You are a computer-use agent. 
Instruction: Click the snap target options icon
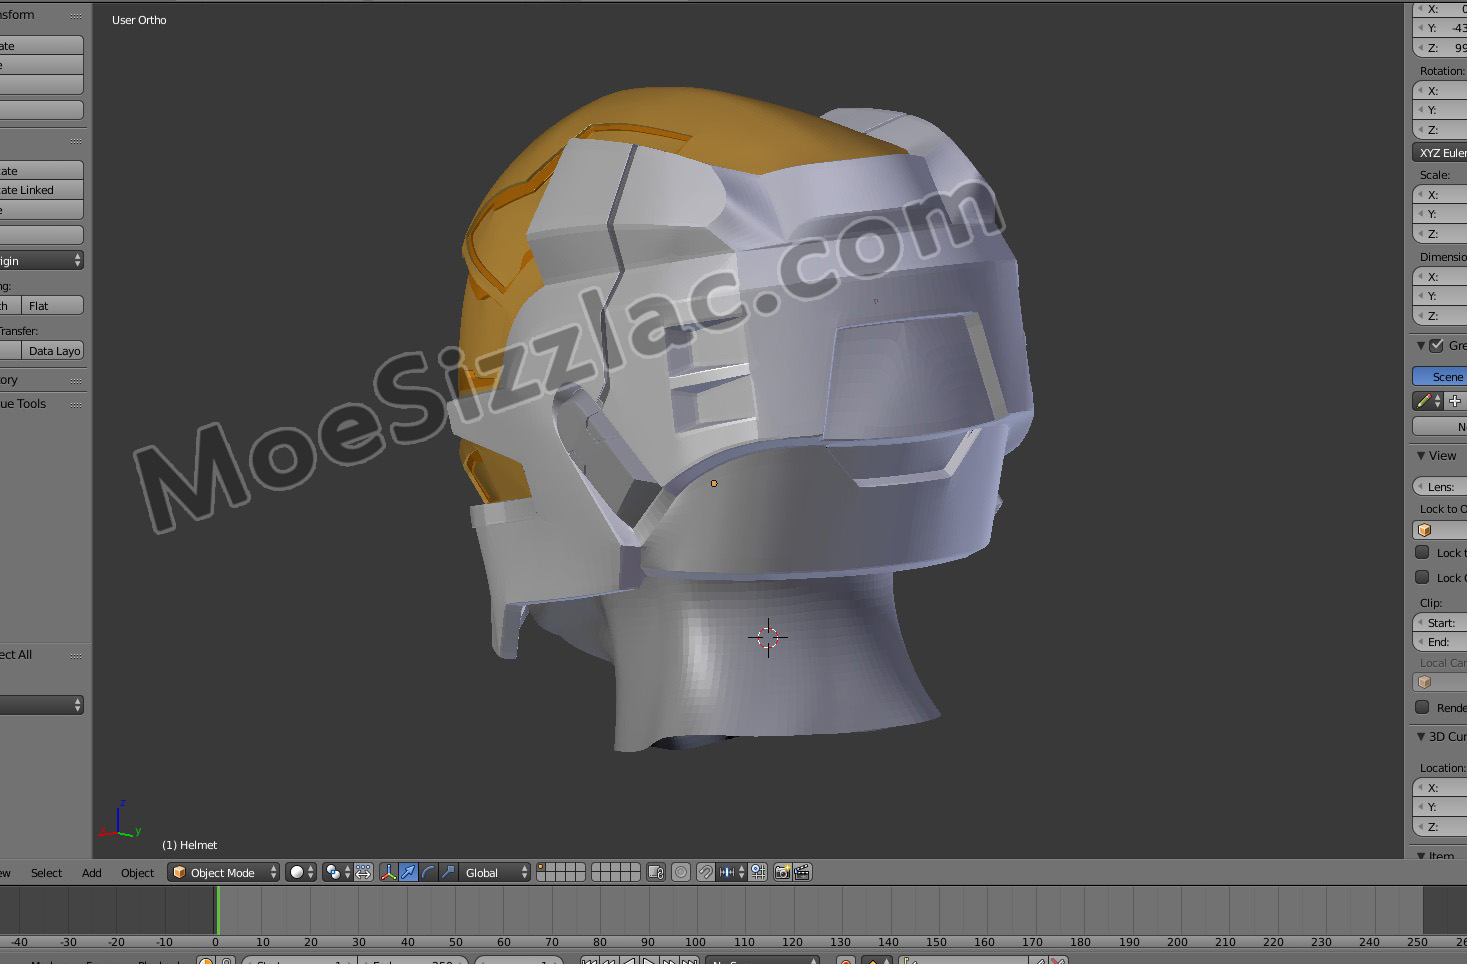(758, 872)
